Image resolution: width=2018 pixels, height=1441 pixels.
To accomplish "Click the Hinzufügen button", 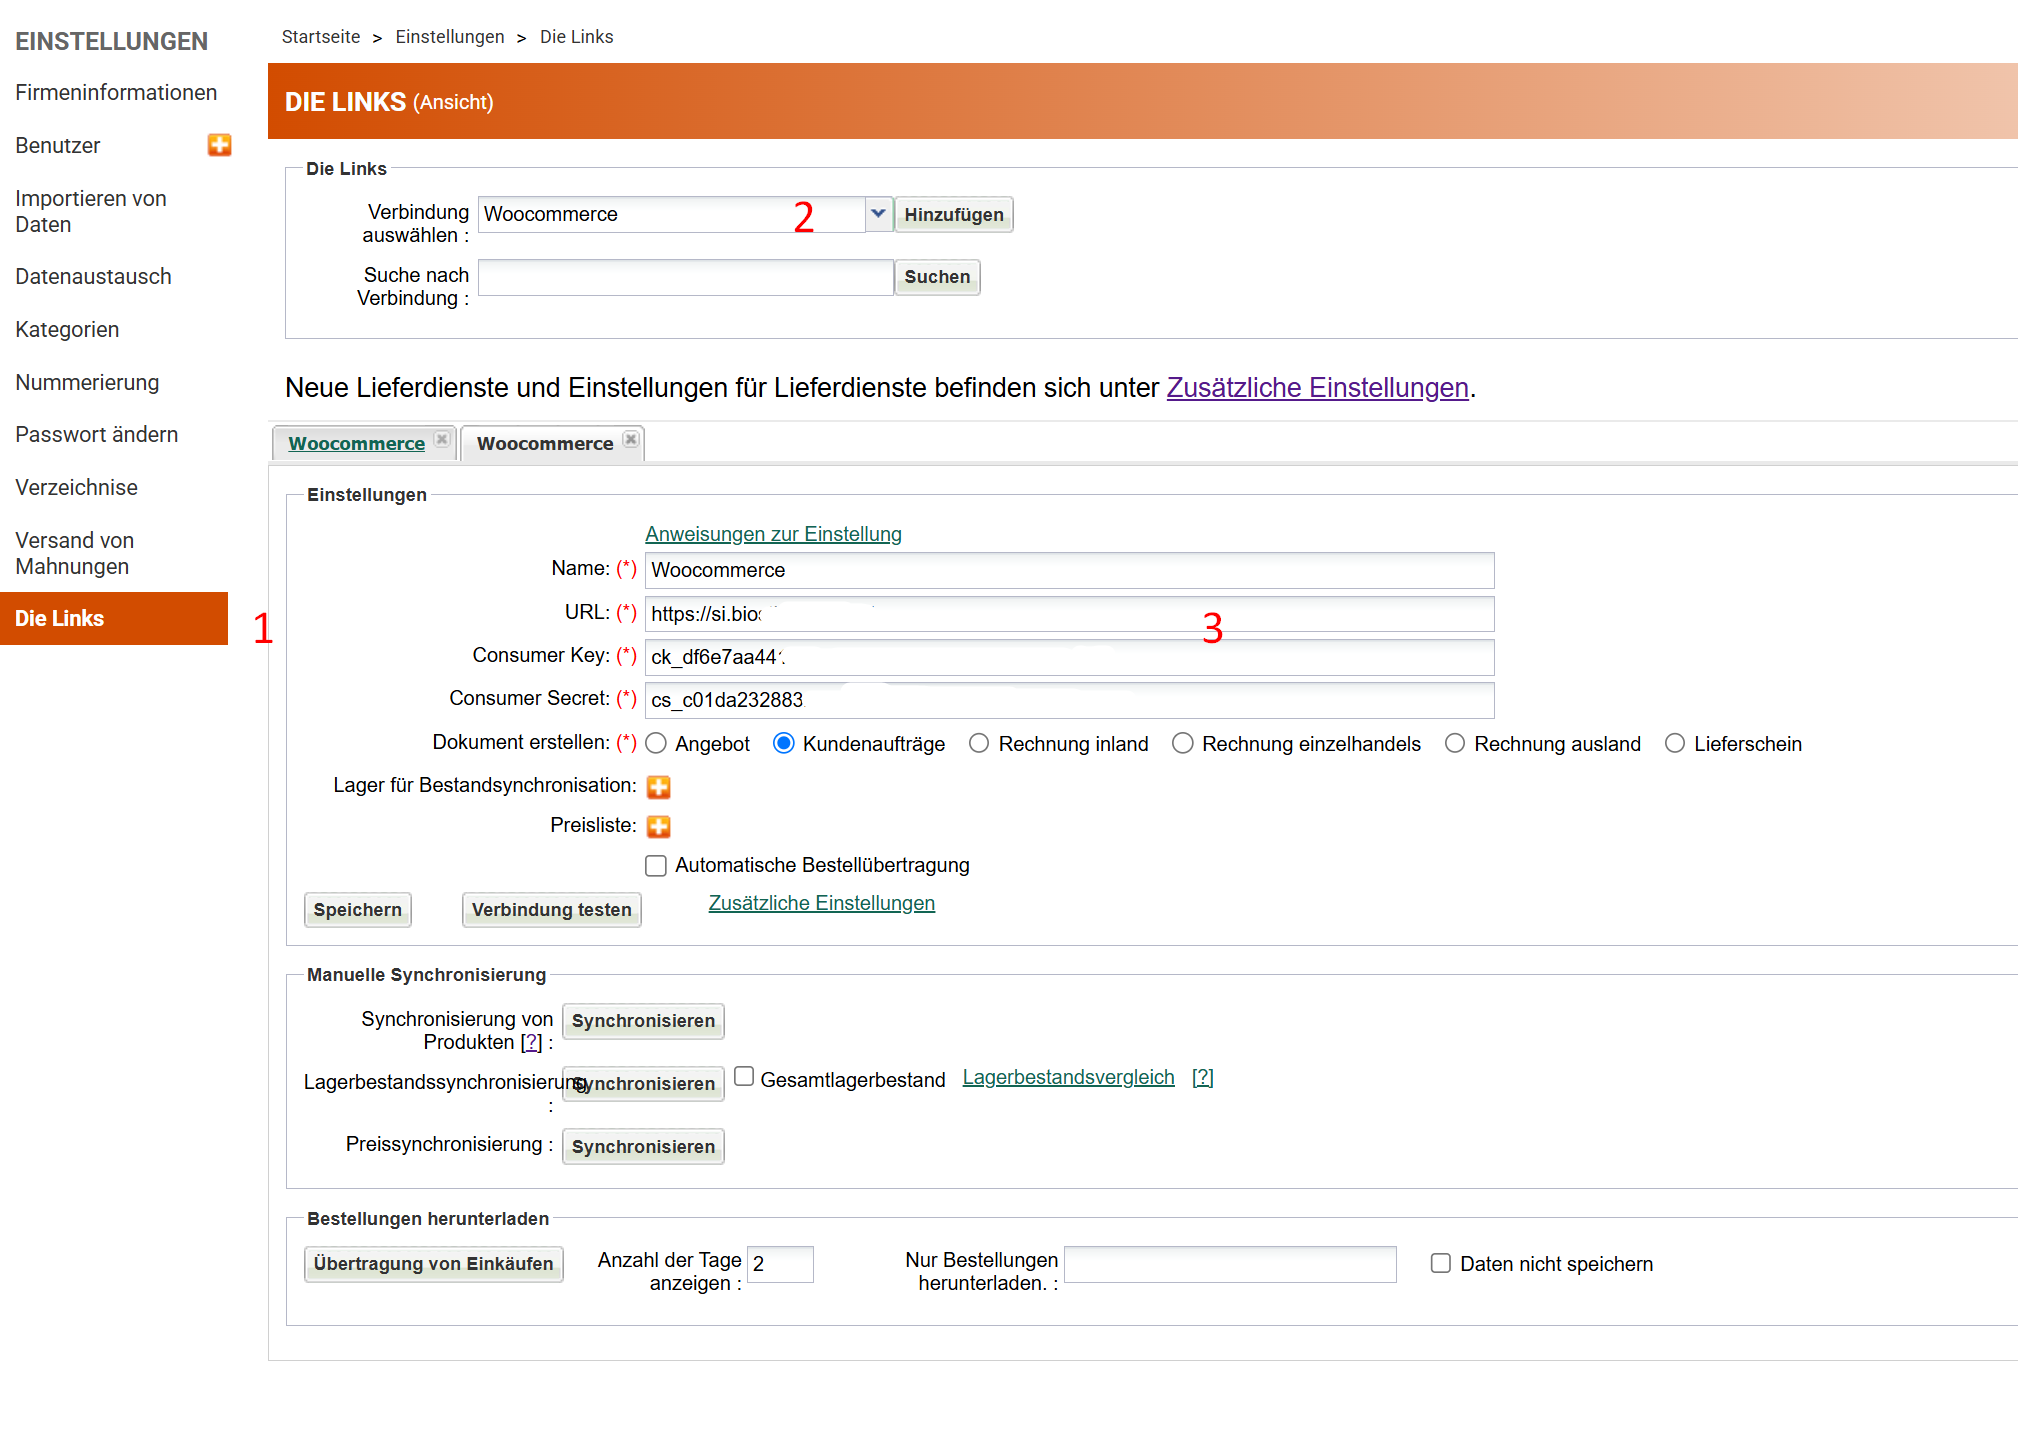I will click(x=953, y=215).
